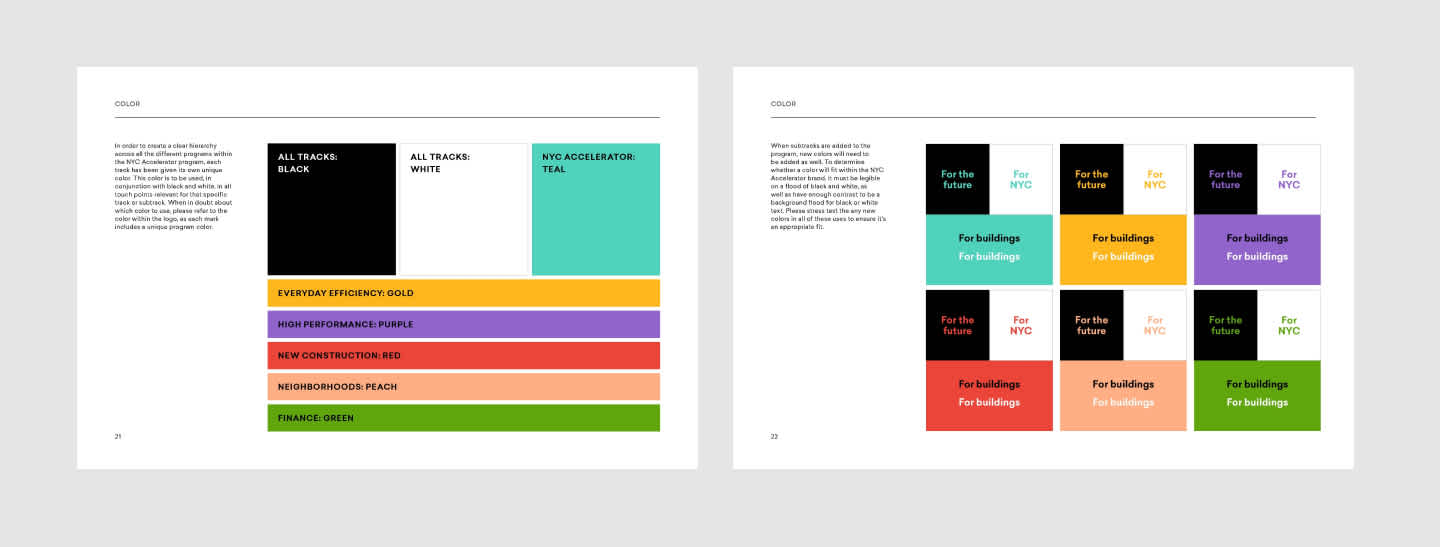The width and height of the screenshot is (1440, 547).
Task: Click black 'For buildings' text on teal tile
Action: click(x=989, y=238)
